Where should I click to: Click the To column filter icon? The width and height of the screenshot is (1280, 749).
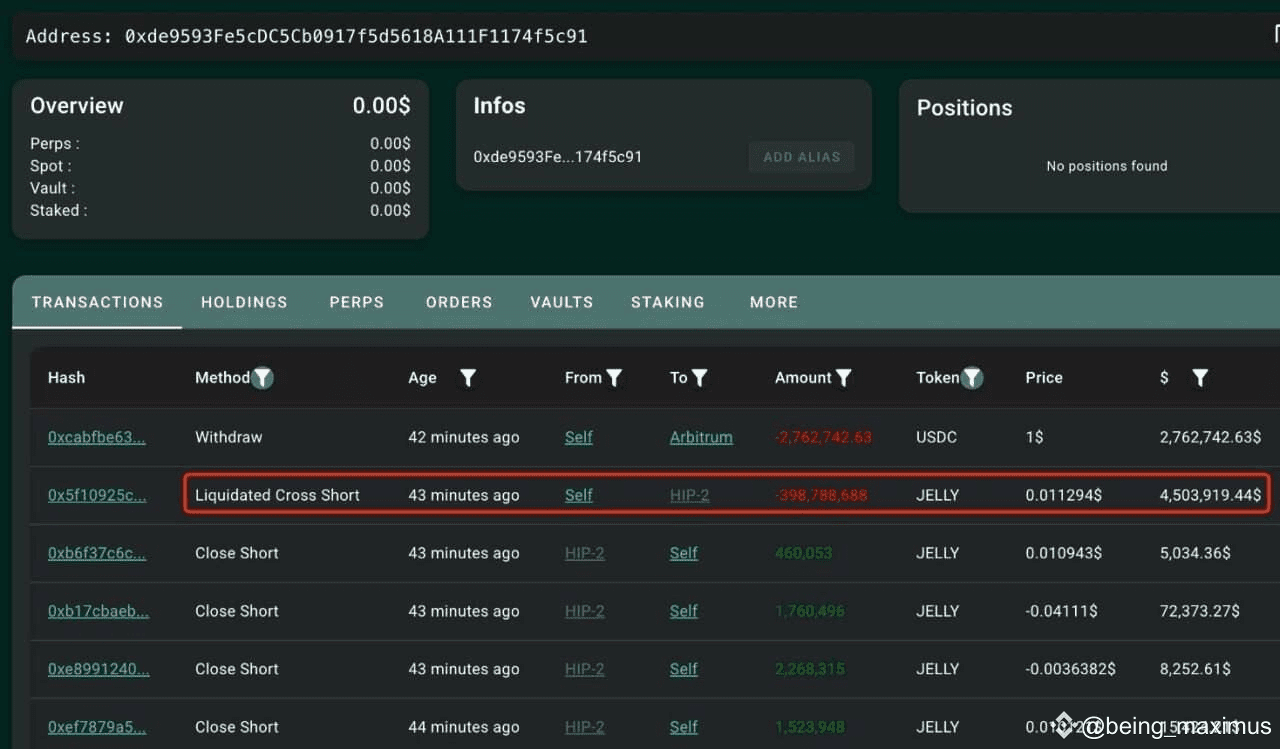click(x=700, y=378)
